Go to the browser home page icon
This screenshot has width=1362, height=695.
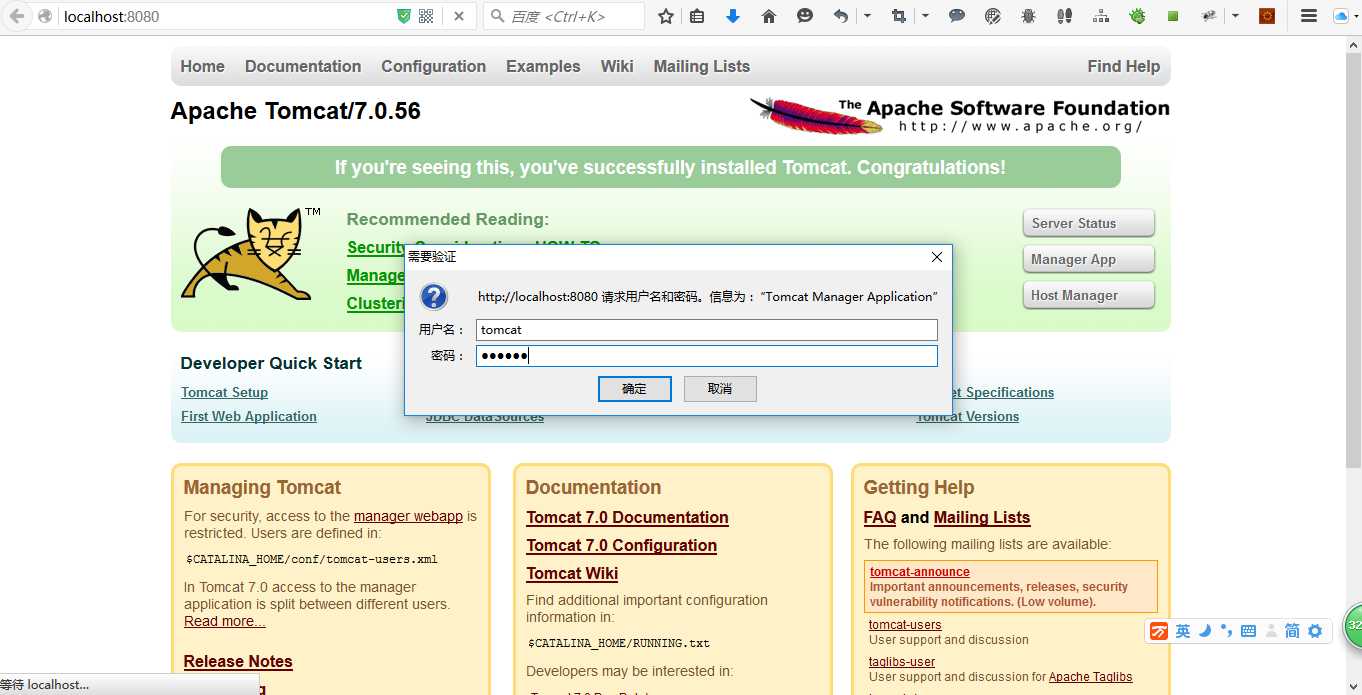[769, 16]
